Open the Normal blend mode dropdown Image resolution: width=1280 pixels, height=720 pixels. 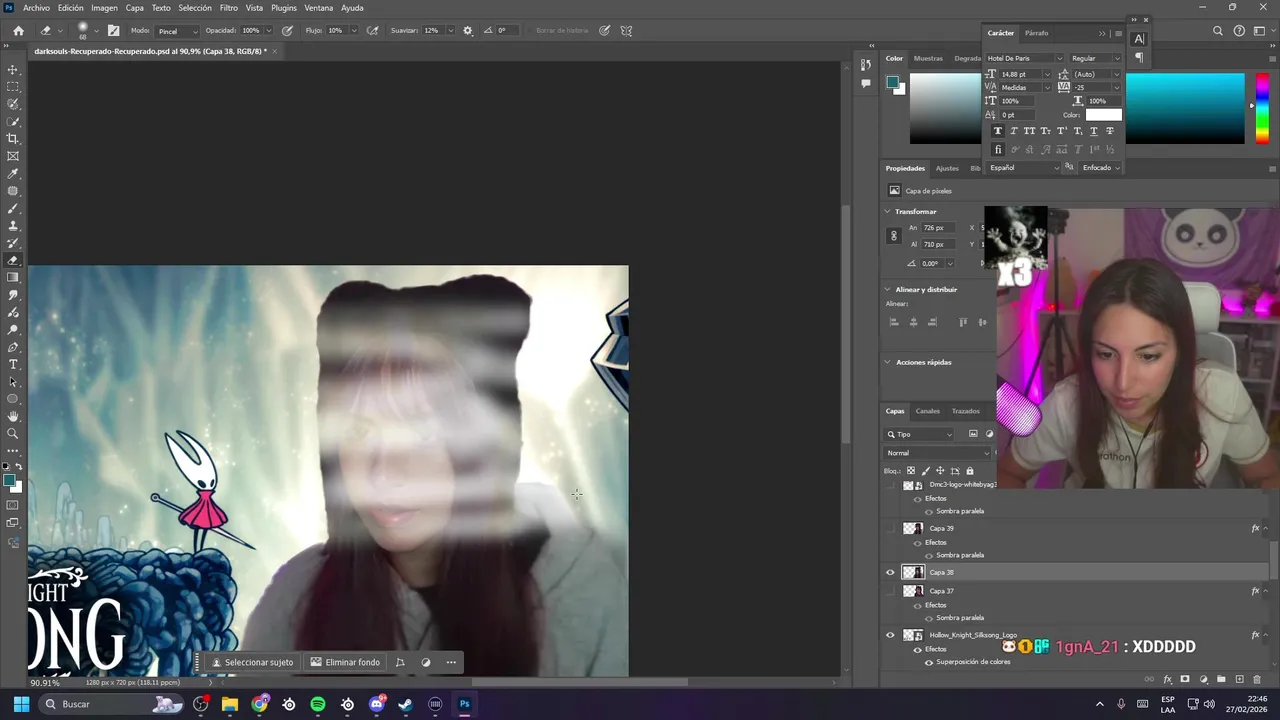(937, 453)
